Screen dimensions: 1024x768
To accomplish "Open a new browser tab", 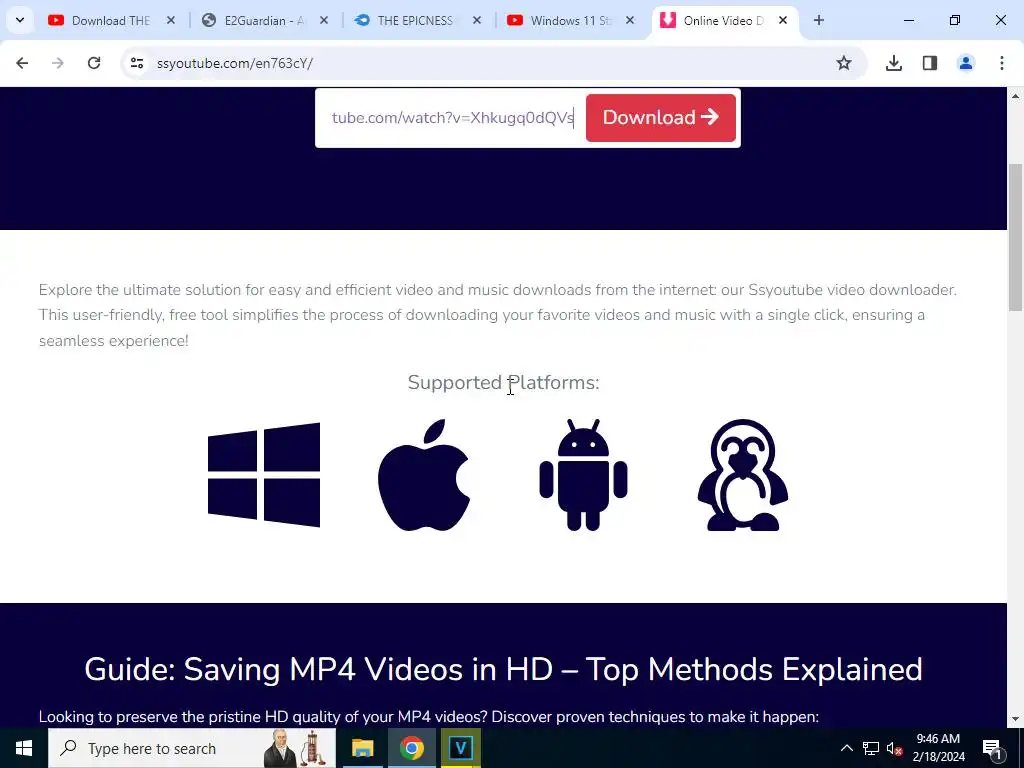I will [x=818, y=20].
